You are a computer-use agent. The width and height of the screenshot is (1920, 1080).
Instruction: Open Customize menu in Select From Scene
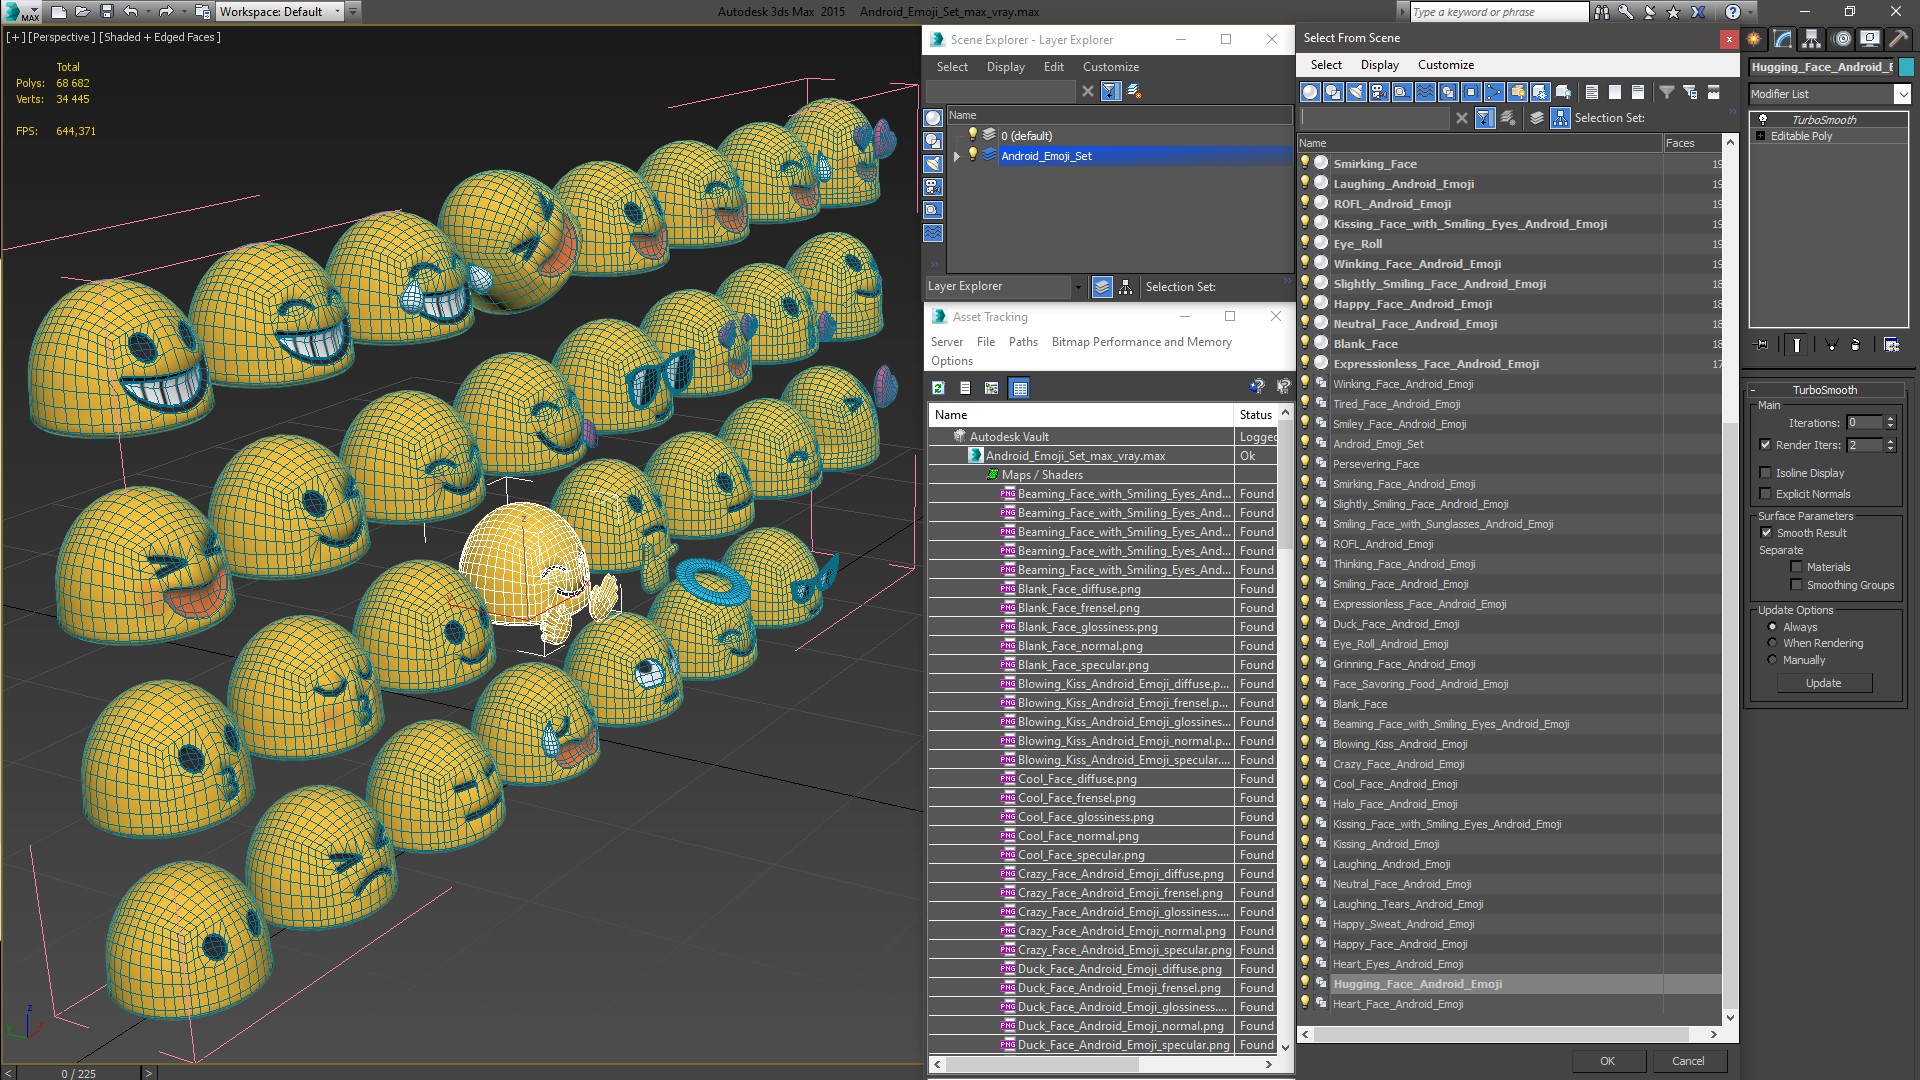point(1445,65)
